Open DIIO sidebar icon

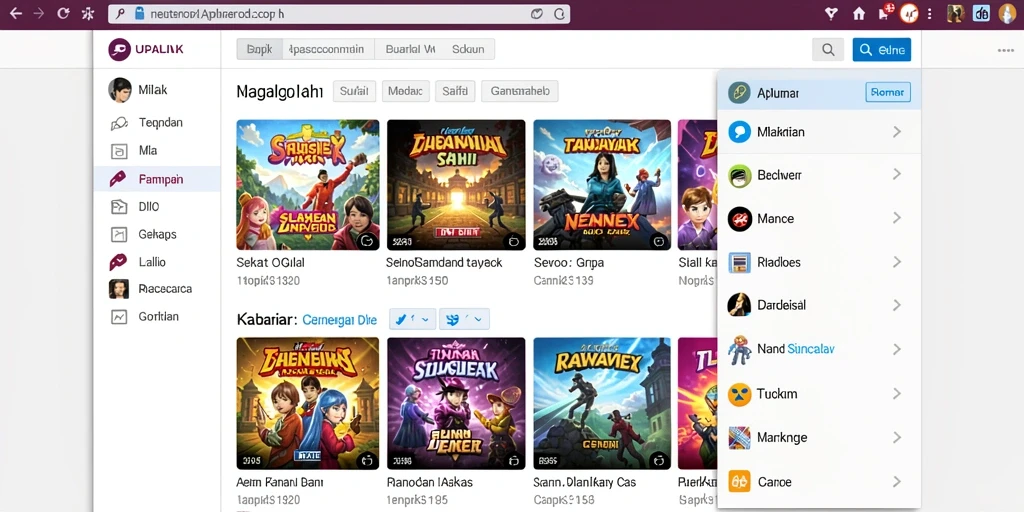(119, 207)
